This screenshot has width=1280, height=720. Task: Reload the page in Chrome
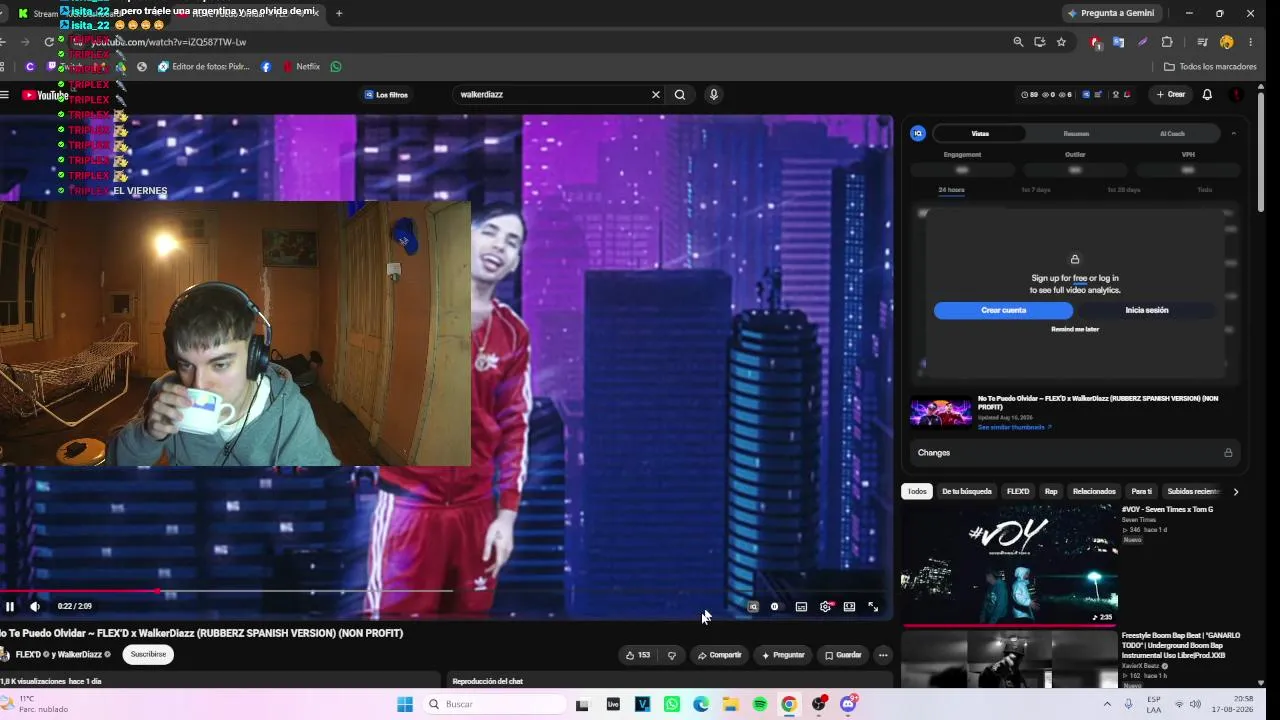point(48,42)
